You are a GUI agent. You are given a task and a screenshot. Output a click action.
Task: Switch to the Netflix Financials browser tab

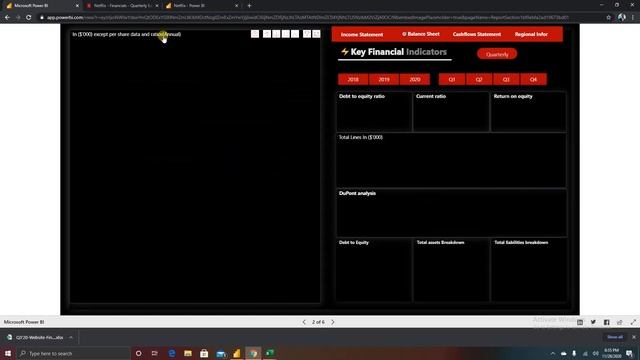pyautogui.click(x=122, y=6)
